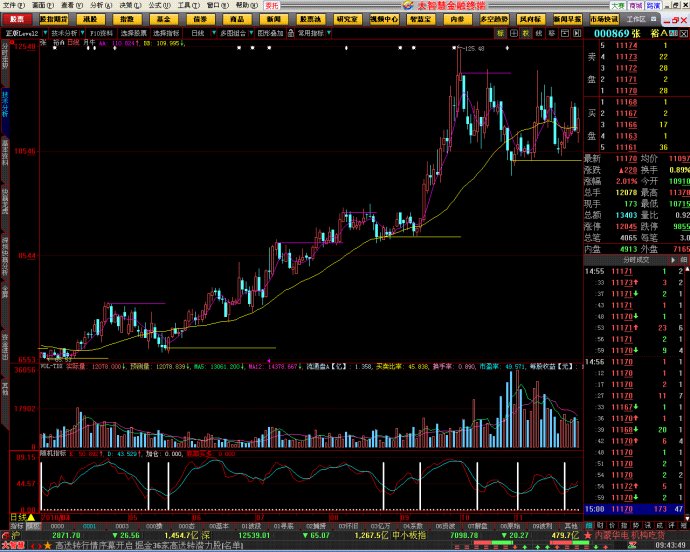The height and width of the screenshot is (552, 690).
Task: Click the scrolling news ticker headline
Action: (150, 546)
